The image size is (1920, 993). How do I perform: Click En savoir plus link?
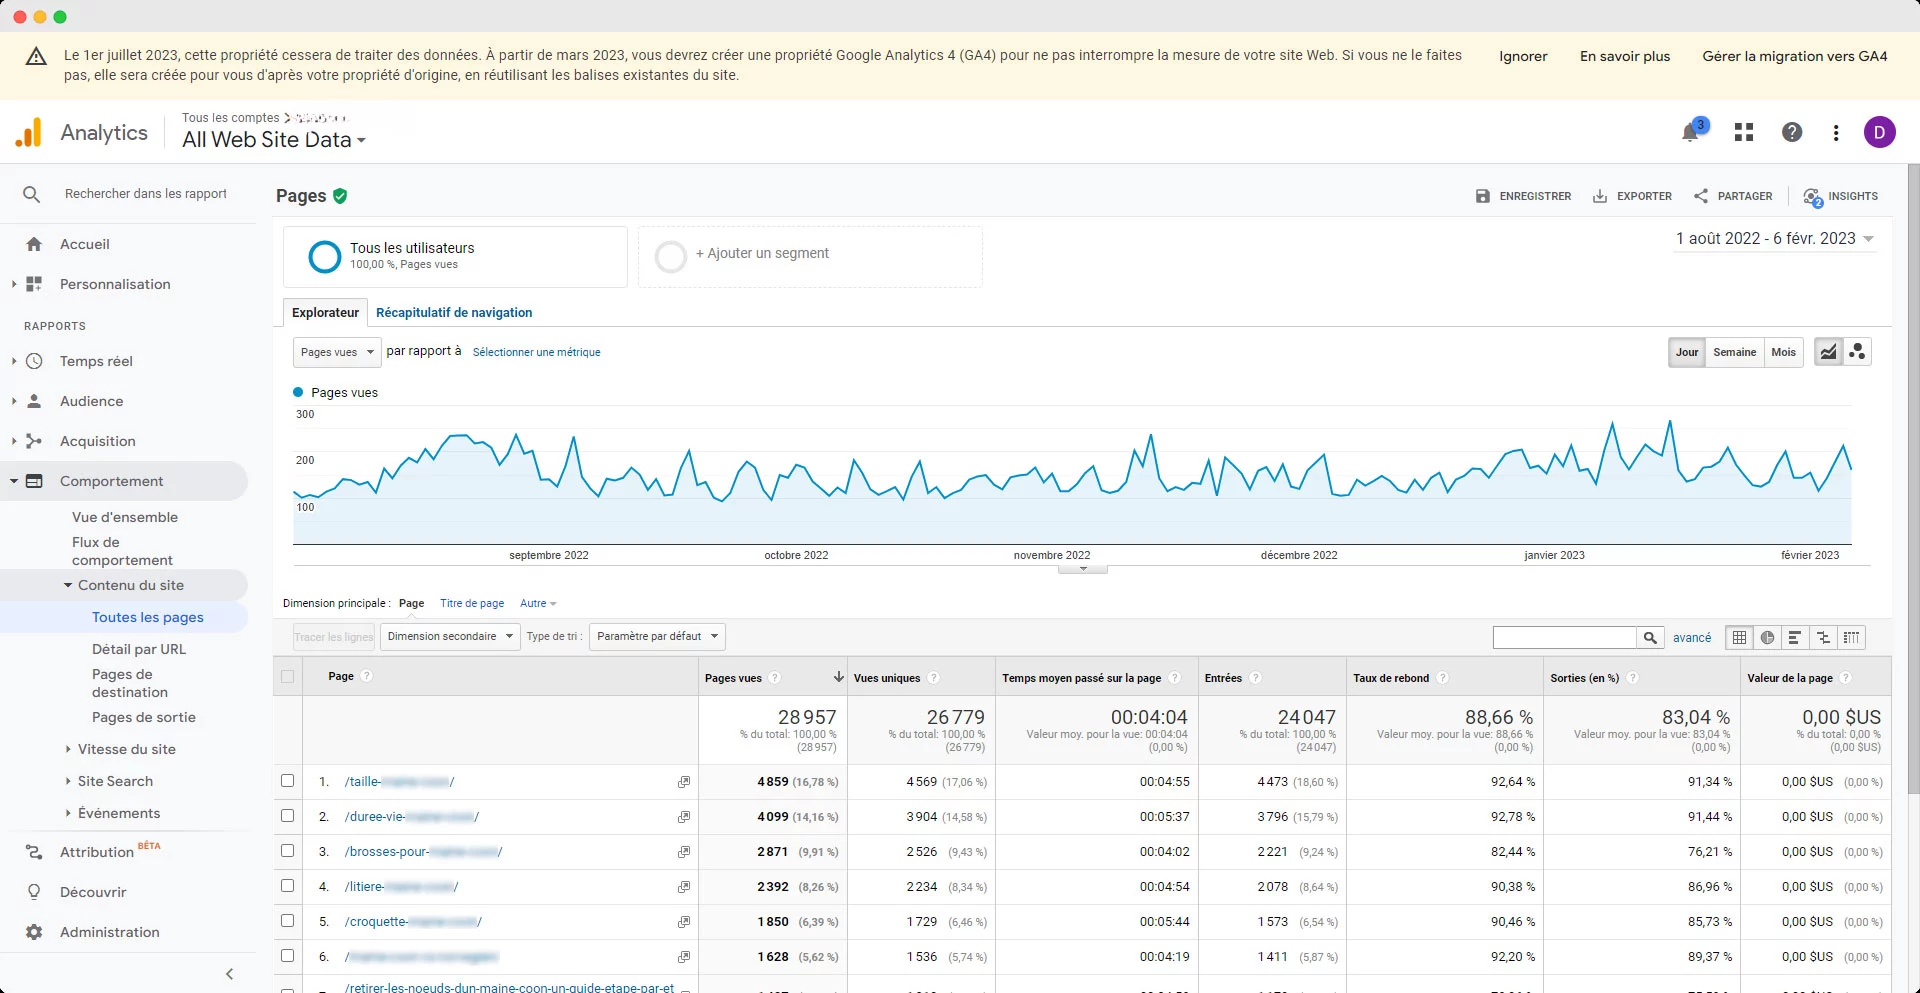pos(1625,56)
